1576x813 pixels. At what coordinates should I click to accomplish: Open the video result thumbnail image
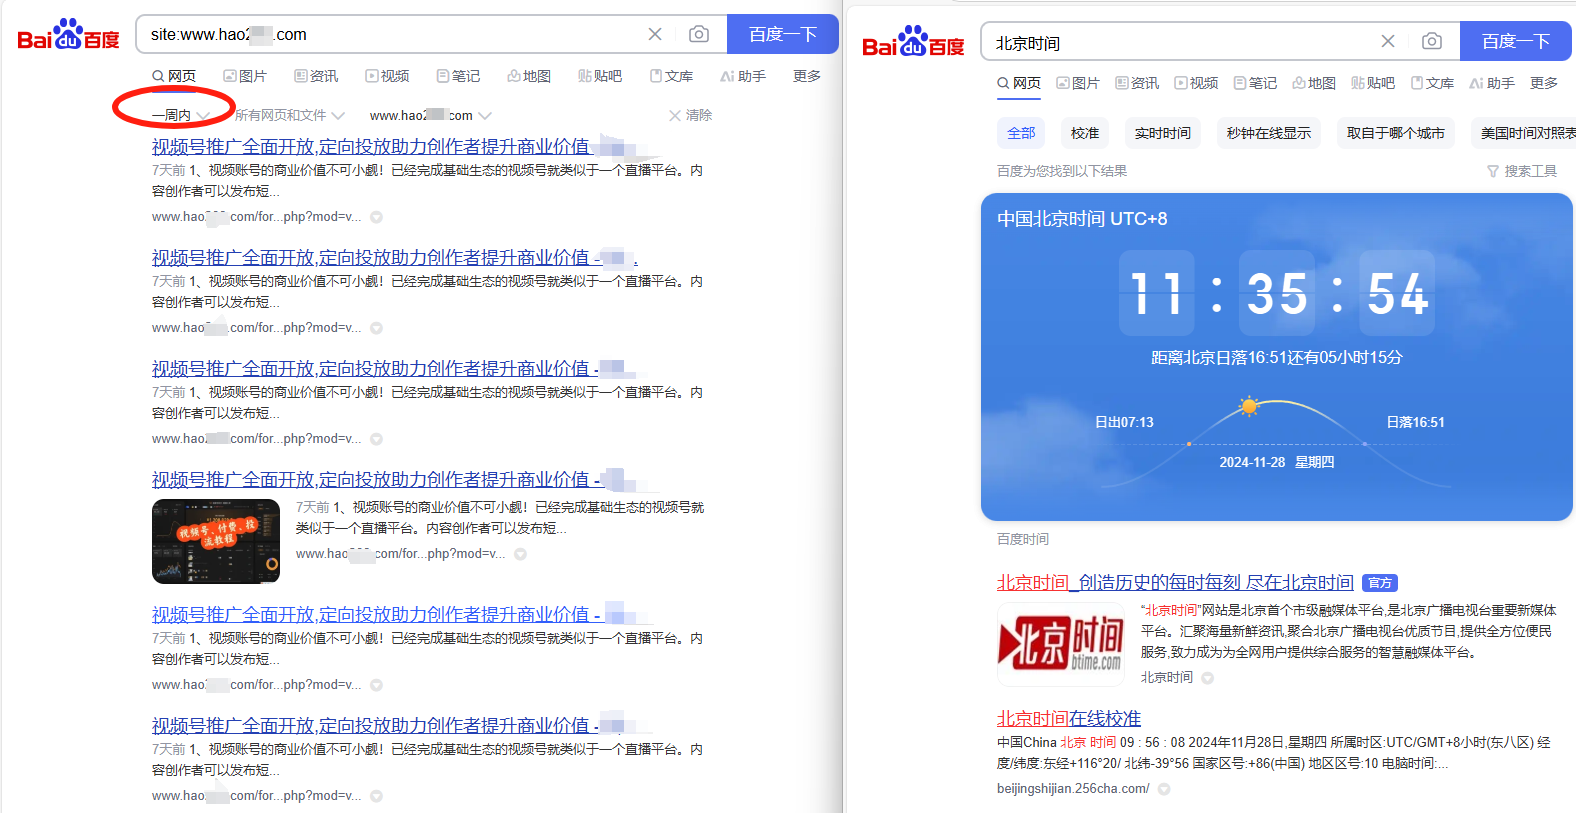[x=216, y=541]
